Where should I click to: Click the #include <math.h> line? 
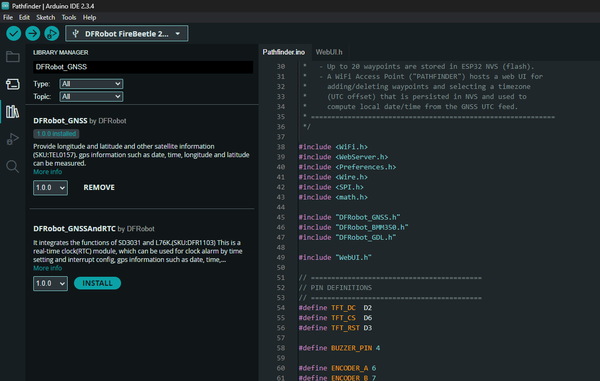coord(333,197)
